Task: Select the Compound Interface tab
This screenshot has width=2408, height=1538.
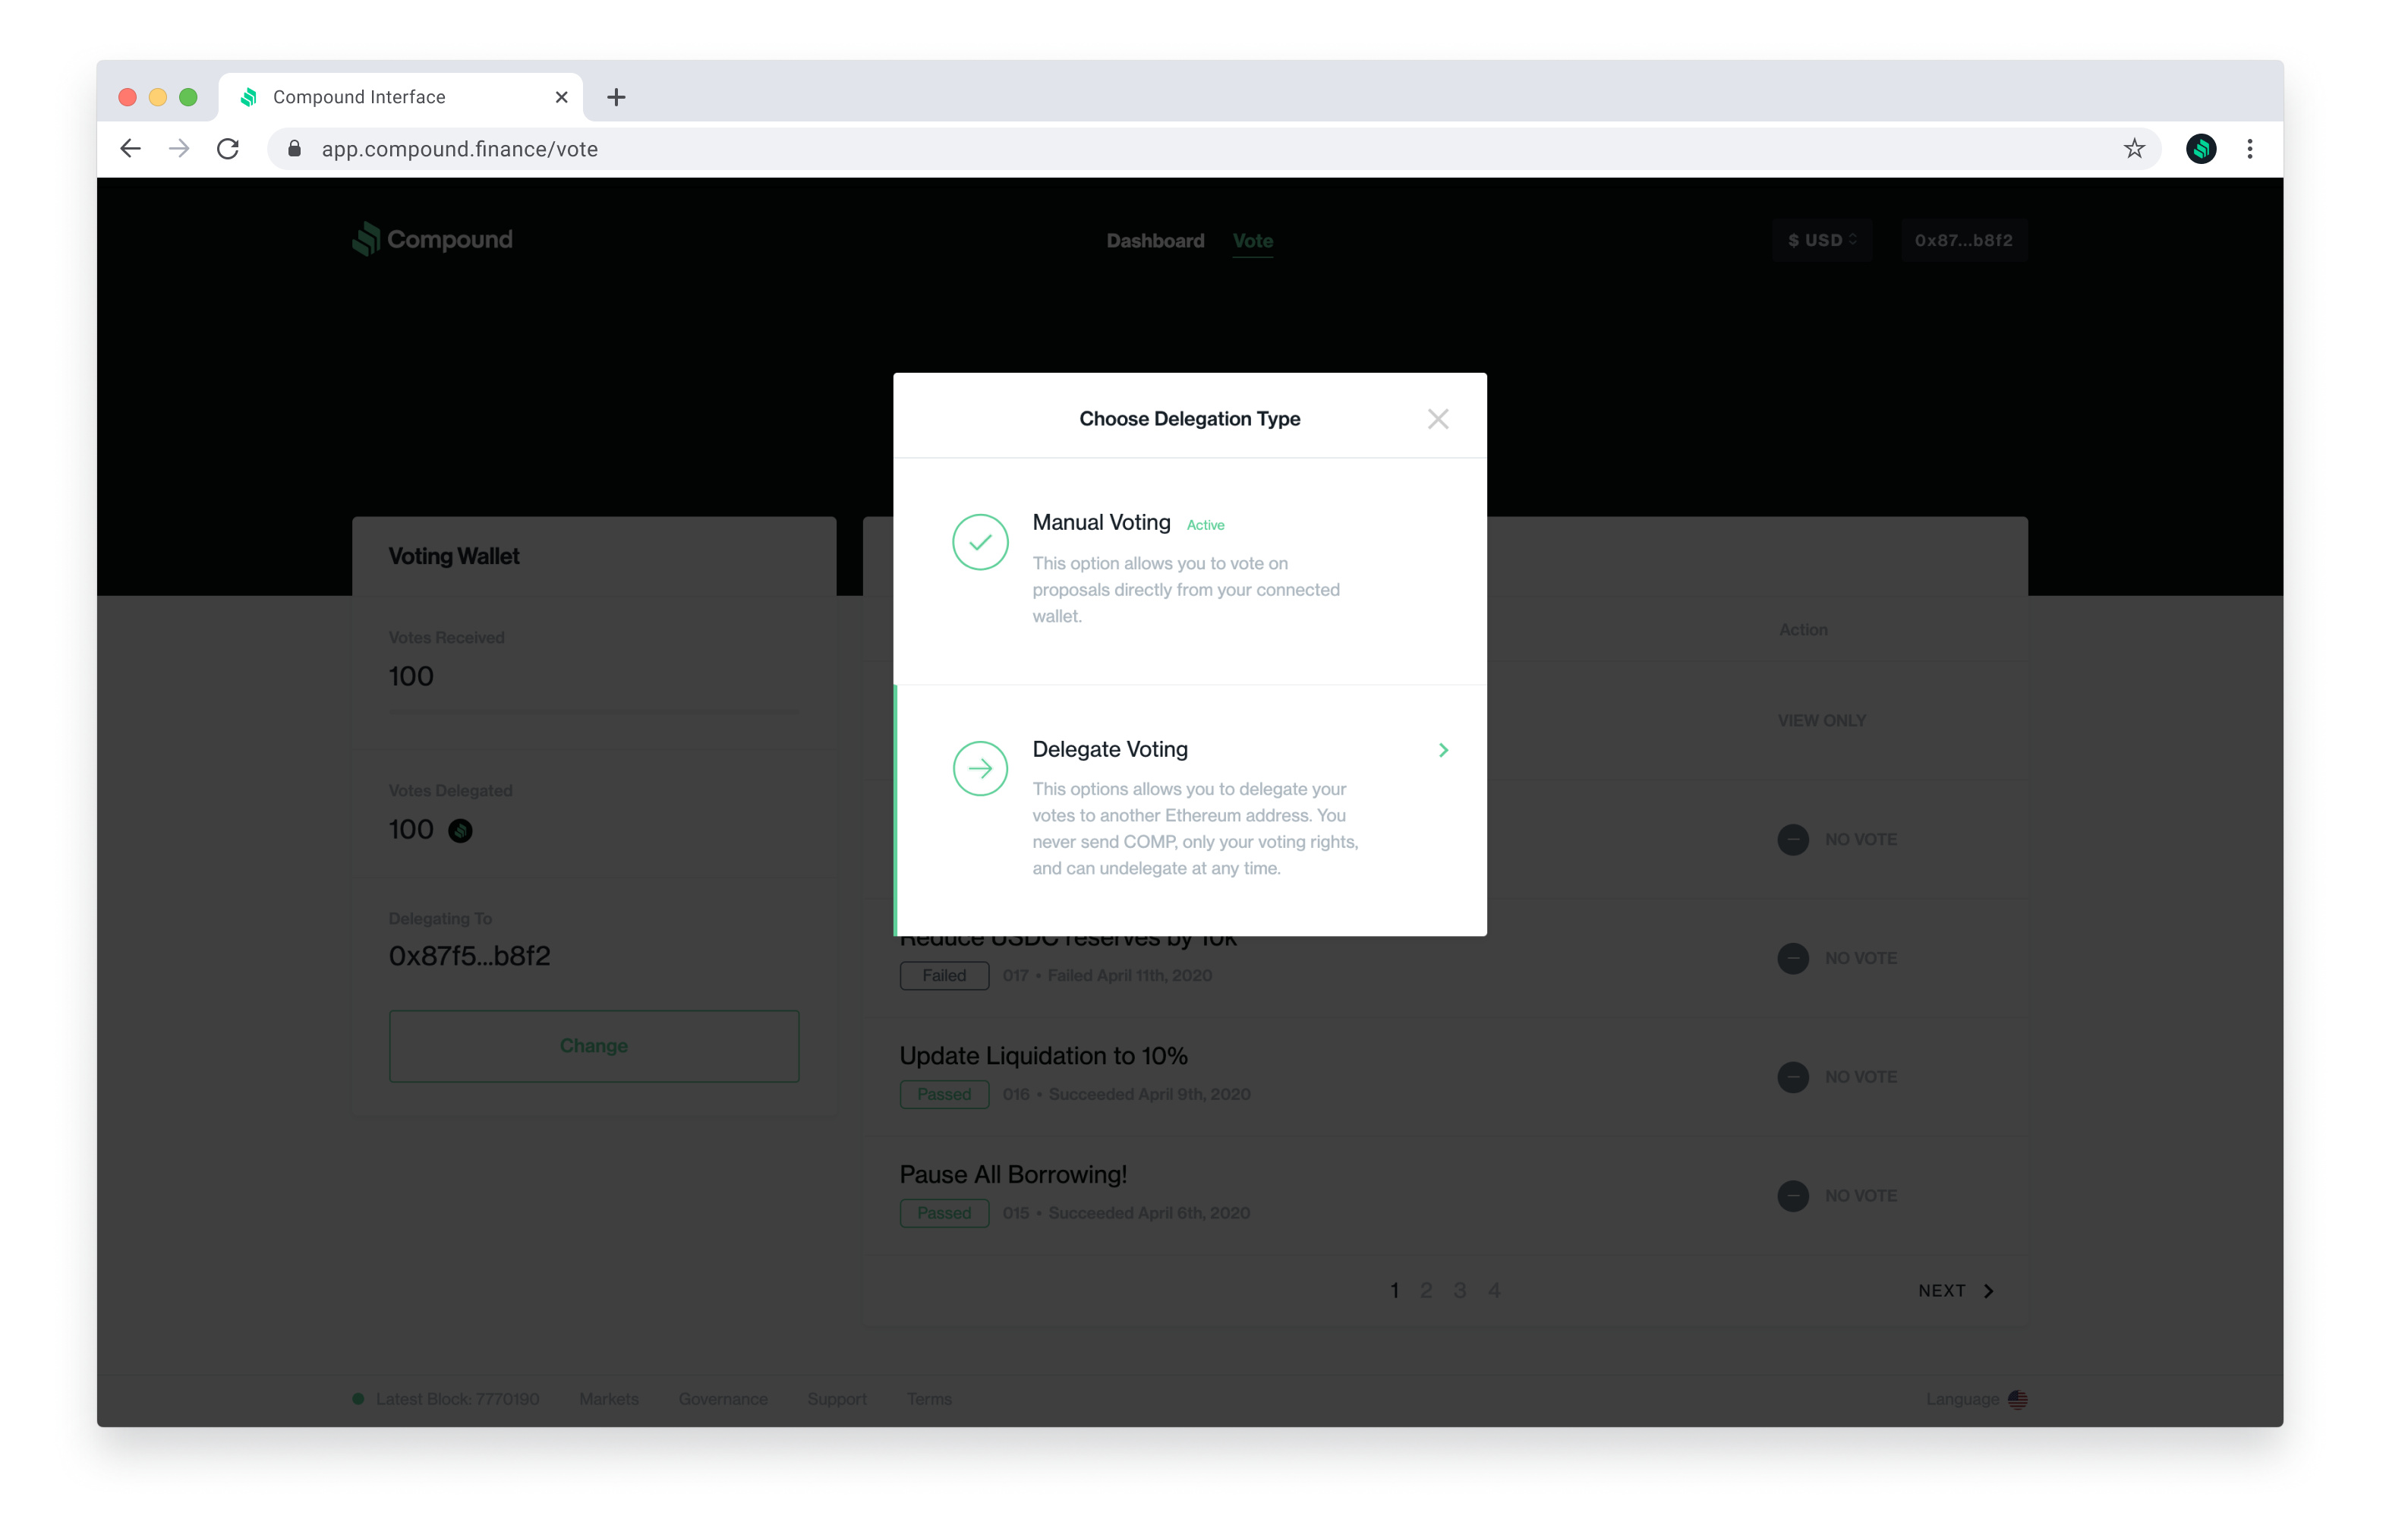Action: (401, 97)
